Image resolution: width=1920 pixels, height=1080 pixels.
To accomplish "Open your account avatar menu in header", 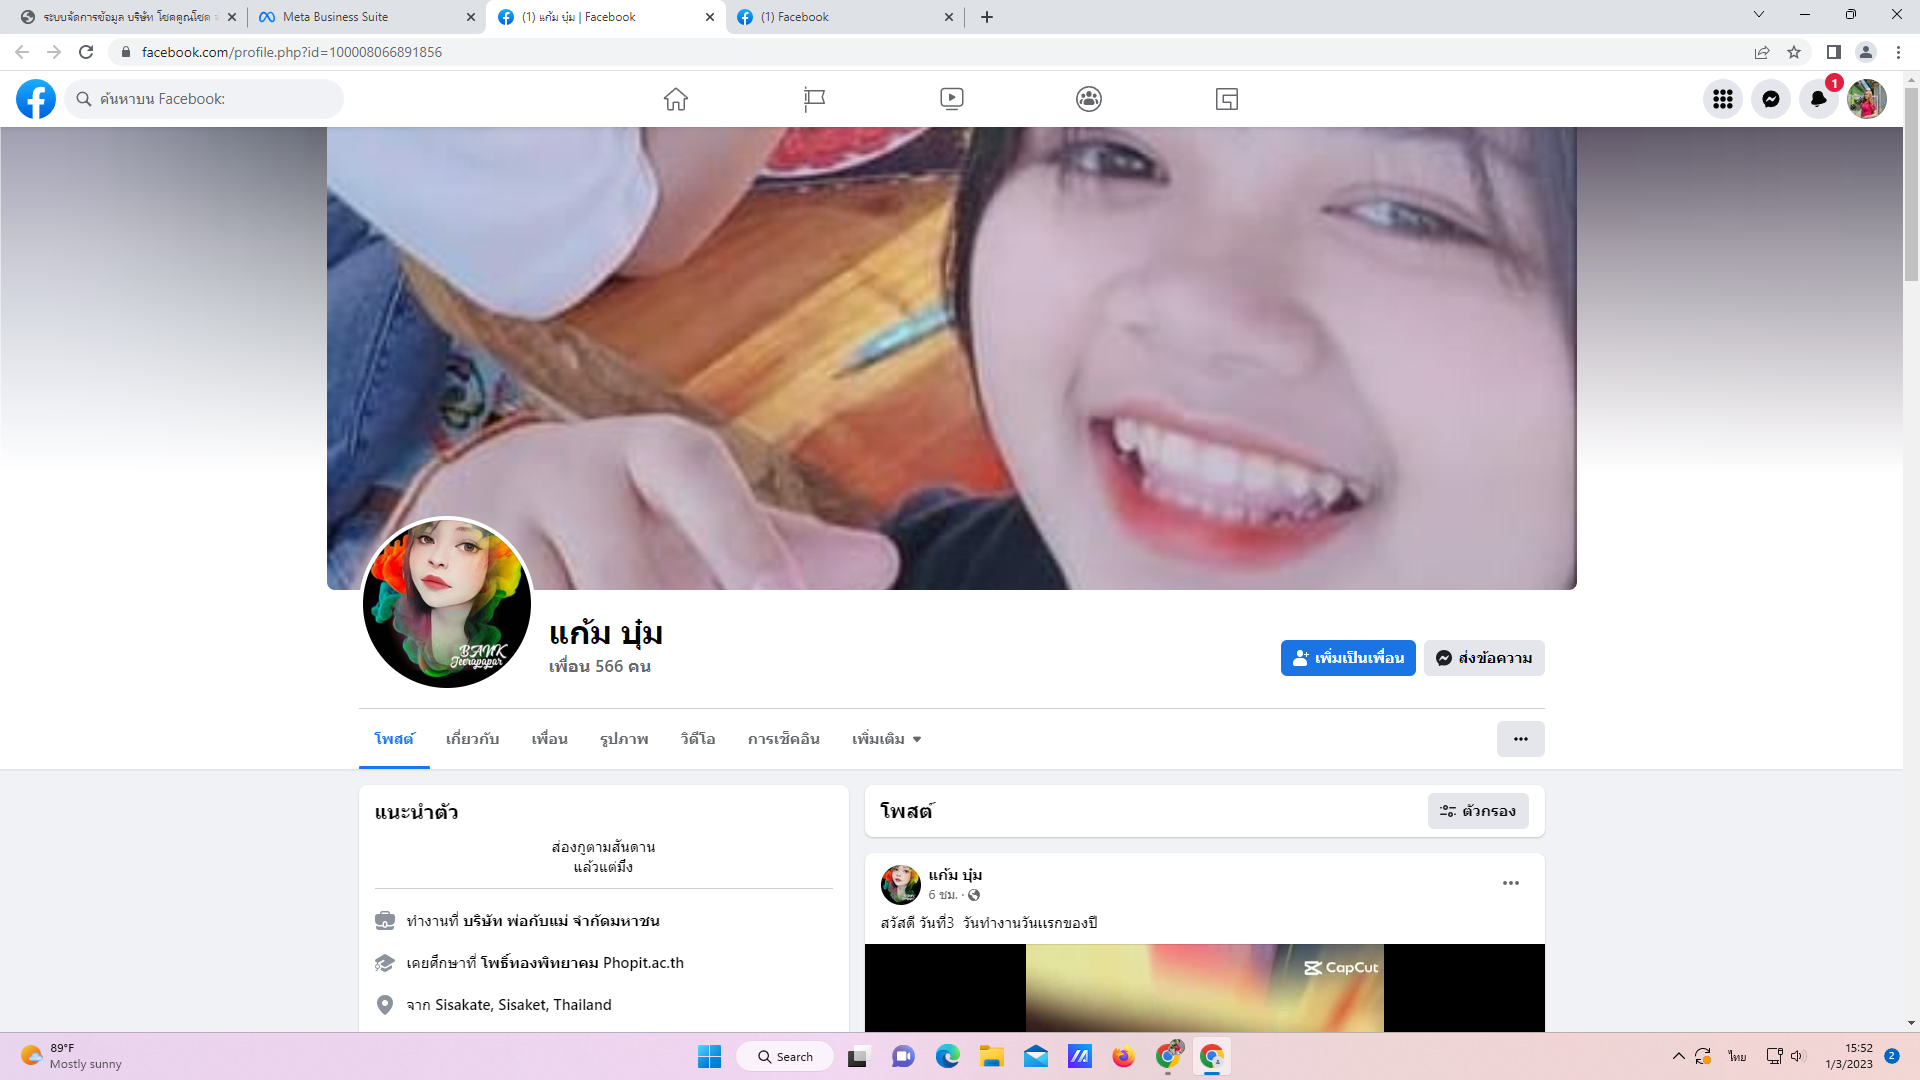I will click(1866, 99).
